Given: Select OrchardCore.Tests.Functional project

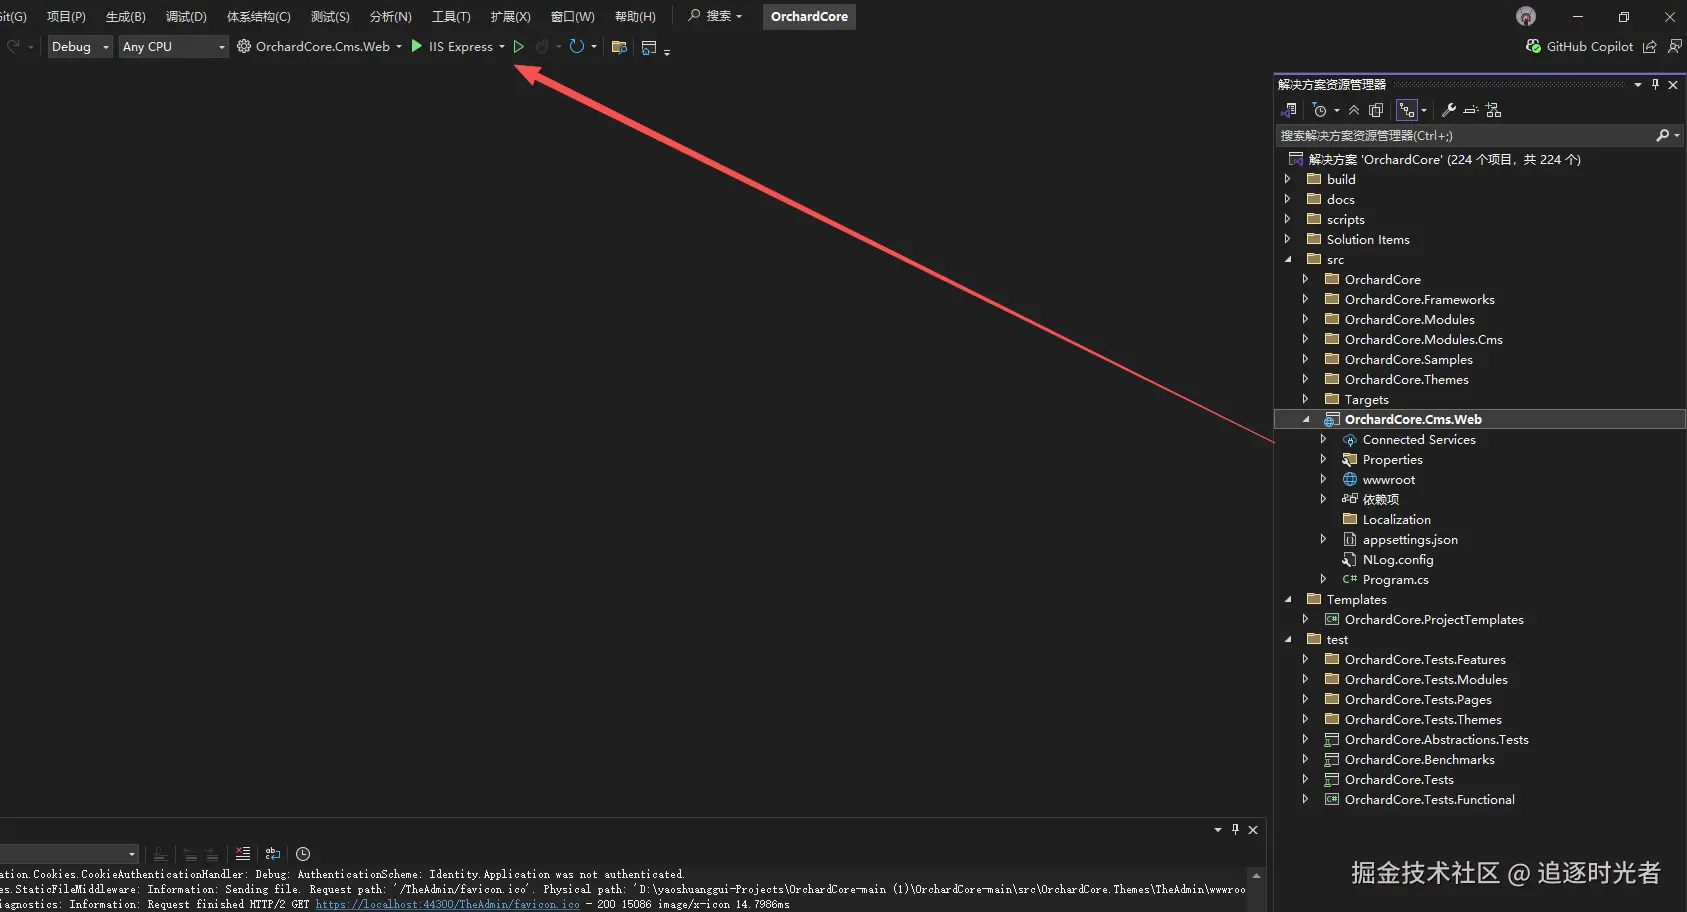Looking at the screenshot, I should [1429, 799].
